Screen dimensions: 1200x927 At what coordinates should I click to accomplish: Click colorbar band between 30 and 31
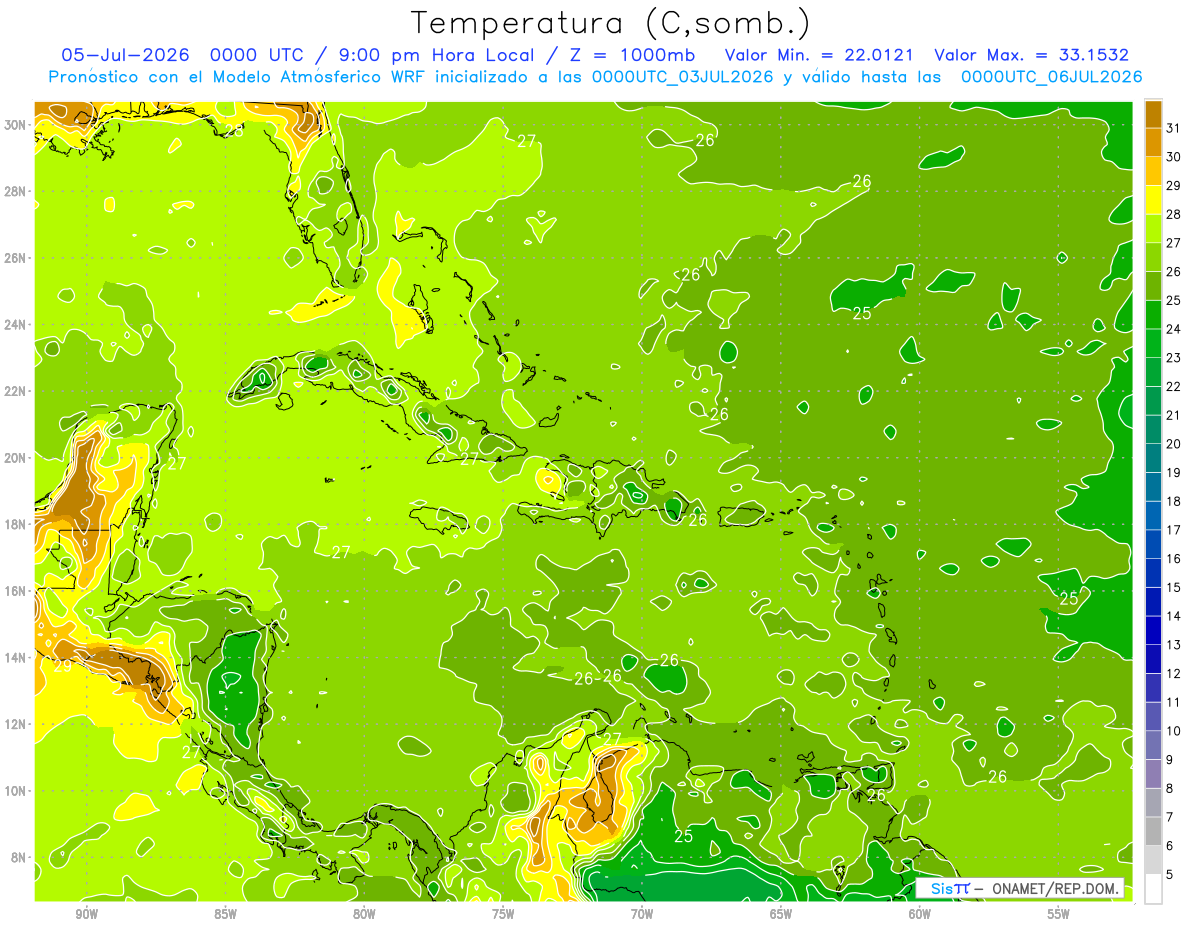(x=1153, y=141)
